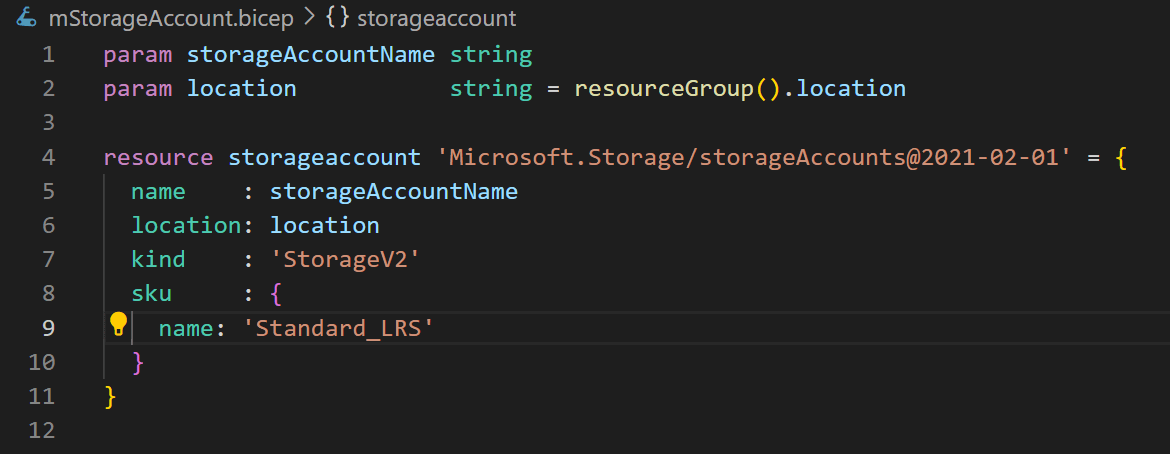Click the curly braces symbol icon in breadcrumb
Viewport: 1170px width, 454px height.
337,19
